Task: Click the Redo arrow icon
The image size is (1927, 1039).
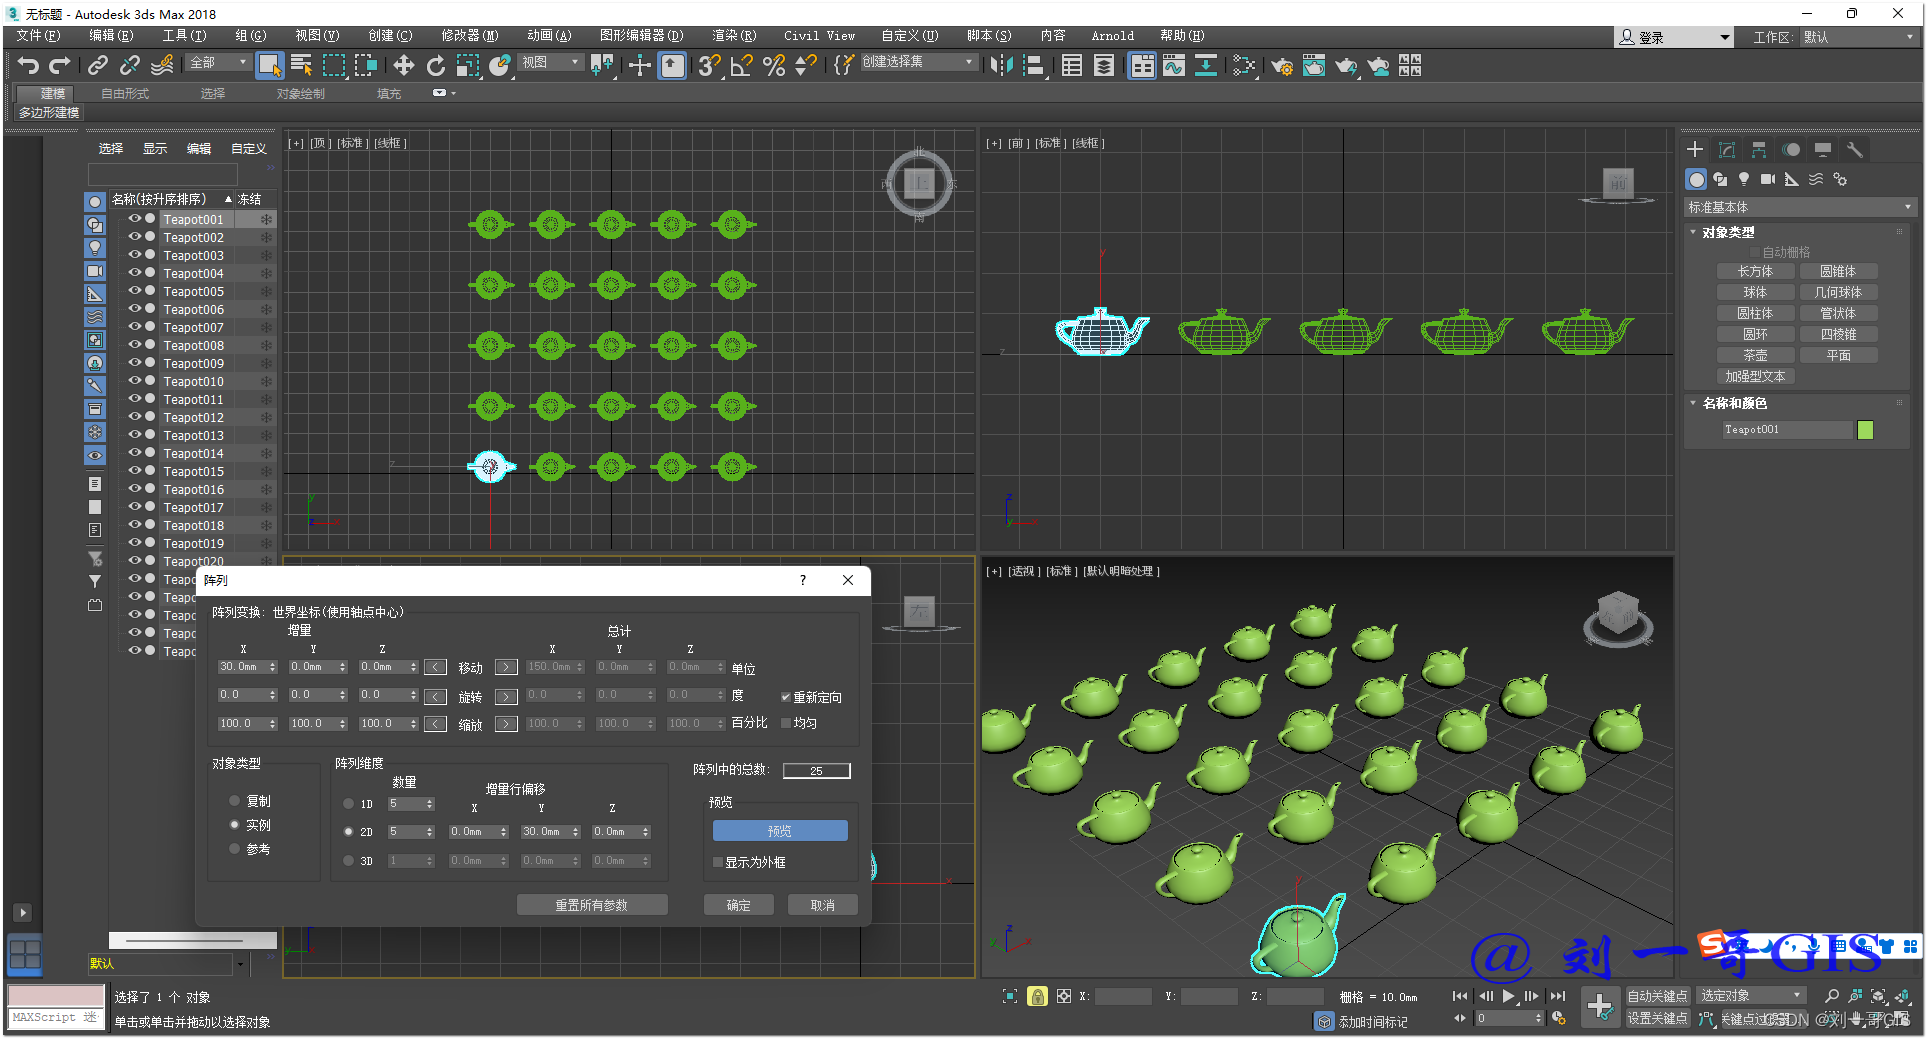Action: coord(60,66)
